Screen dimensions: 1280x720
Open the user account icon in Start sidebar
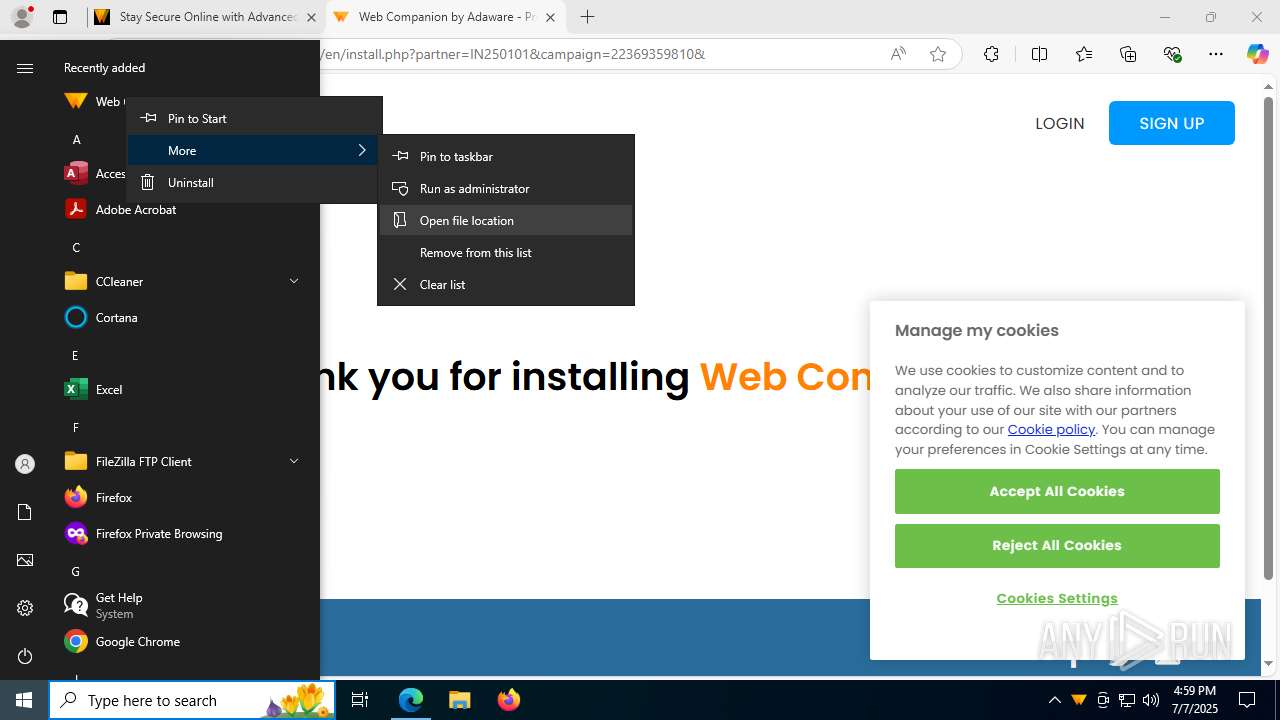[25, 464]
